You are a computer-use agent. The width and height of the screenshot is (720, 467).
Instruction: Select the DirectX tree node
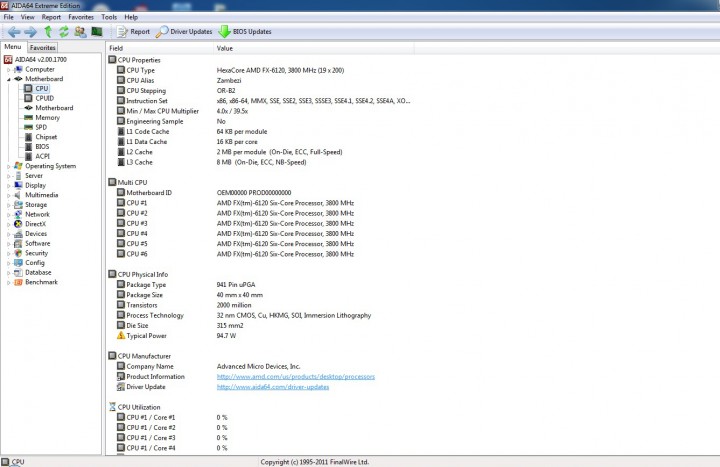click(30, 224)
